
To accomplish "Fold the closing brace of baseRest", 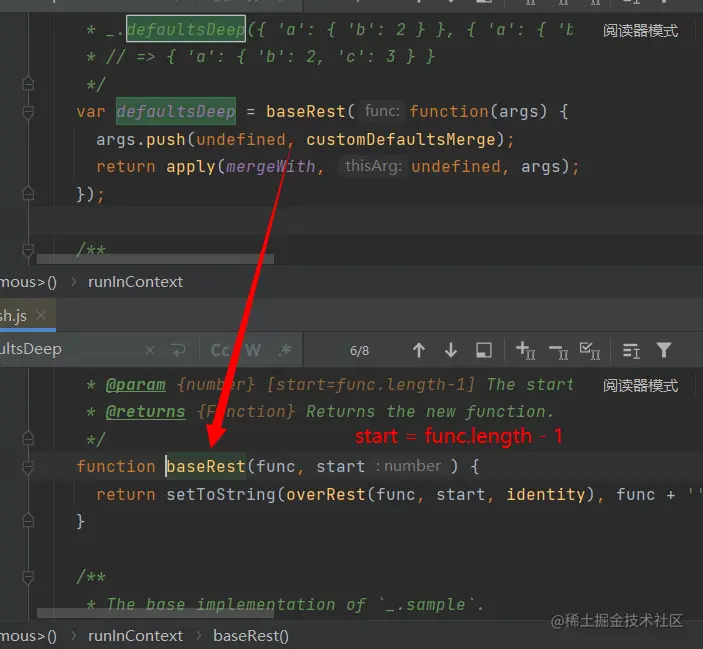I will [28, 520].
